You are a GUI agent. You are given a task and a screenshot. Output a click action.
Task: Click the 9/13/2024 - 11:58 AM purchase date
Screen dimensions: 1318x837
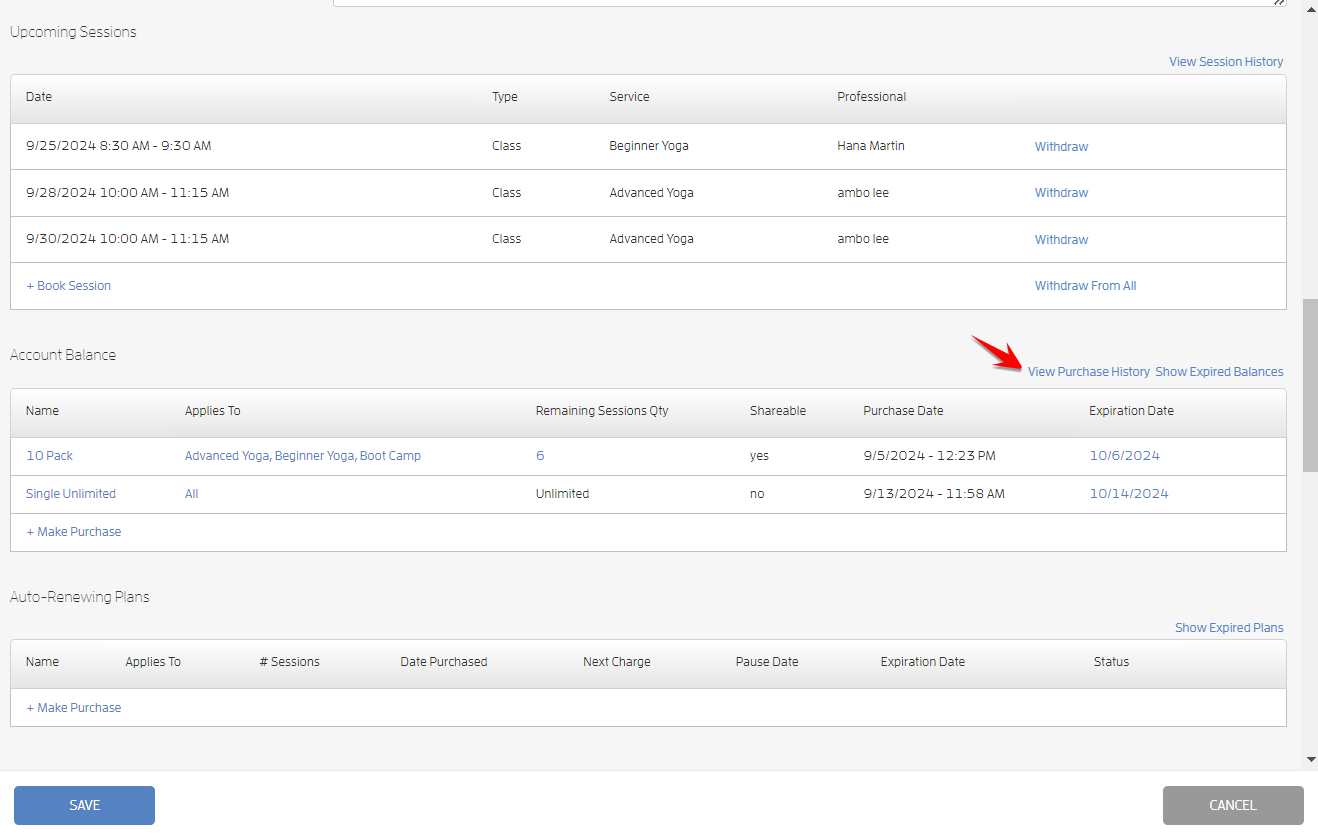pos(934,494)
